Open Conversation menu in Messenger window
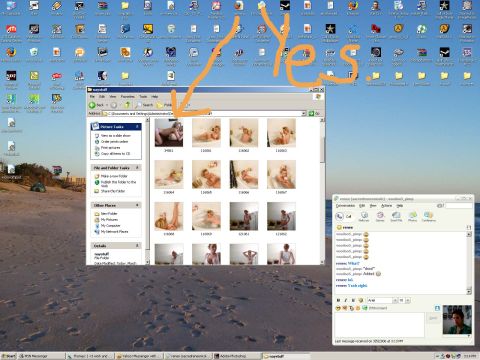 [x=345, y=206]
